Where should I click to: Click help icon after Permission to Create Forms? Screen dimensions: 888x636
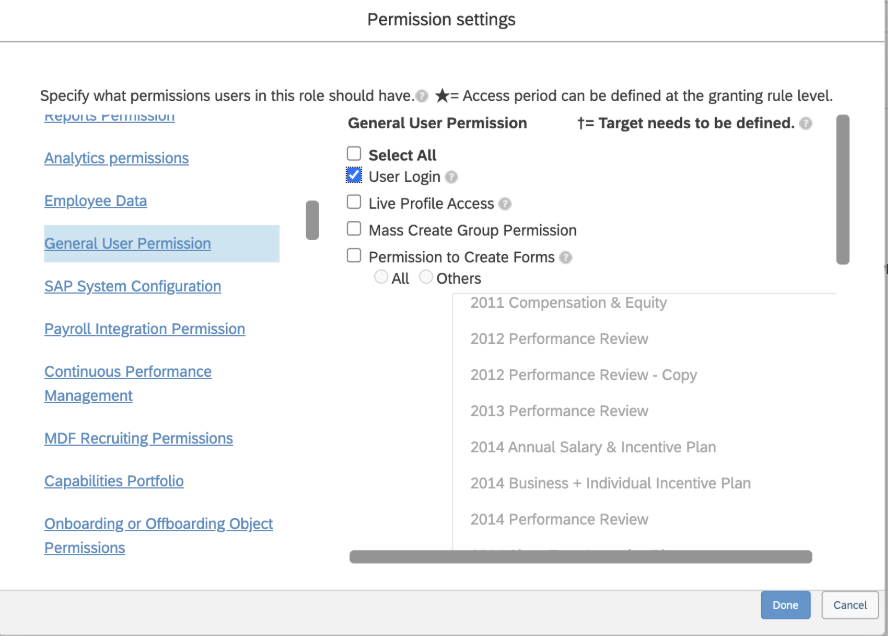coord(566,258)
